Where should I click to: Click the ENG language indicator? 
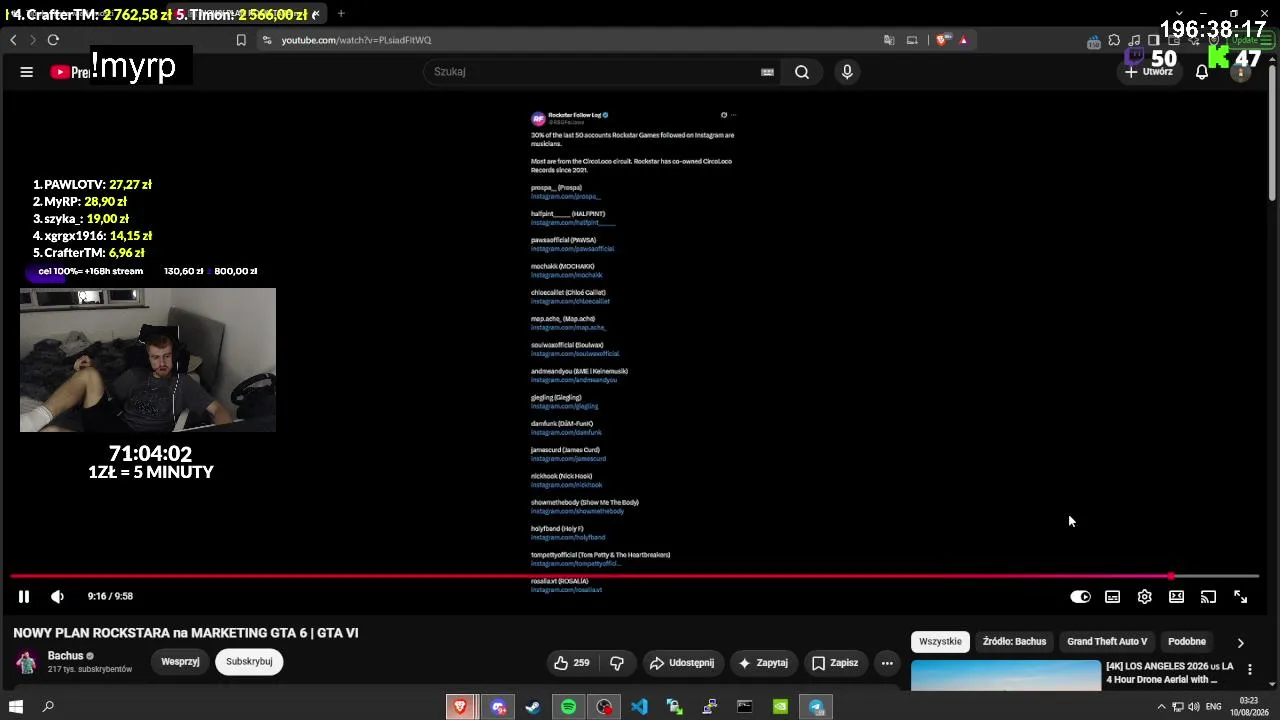click(1214, 707)
